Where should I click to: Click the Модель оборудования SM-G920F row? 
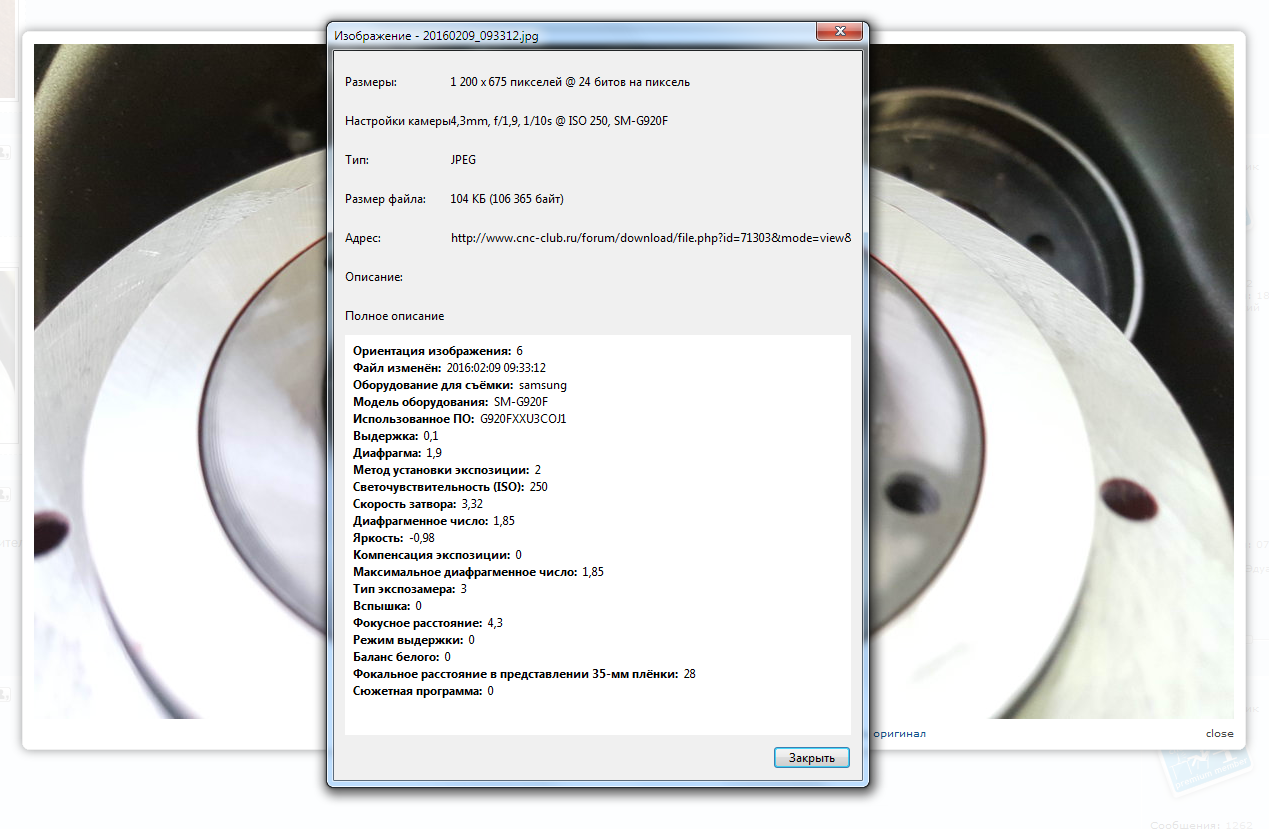point(451,402)
